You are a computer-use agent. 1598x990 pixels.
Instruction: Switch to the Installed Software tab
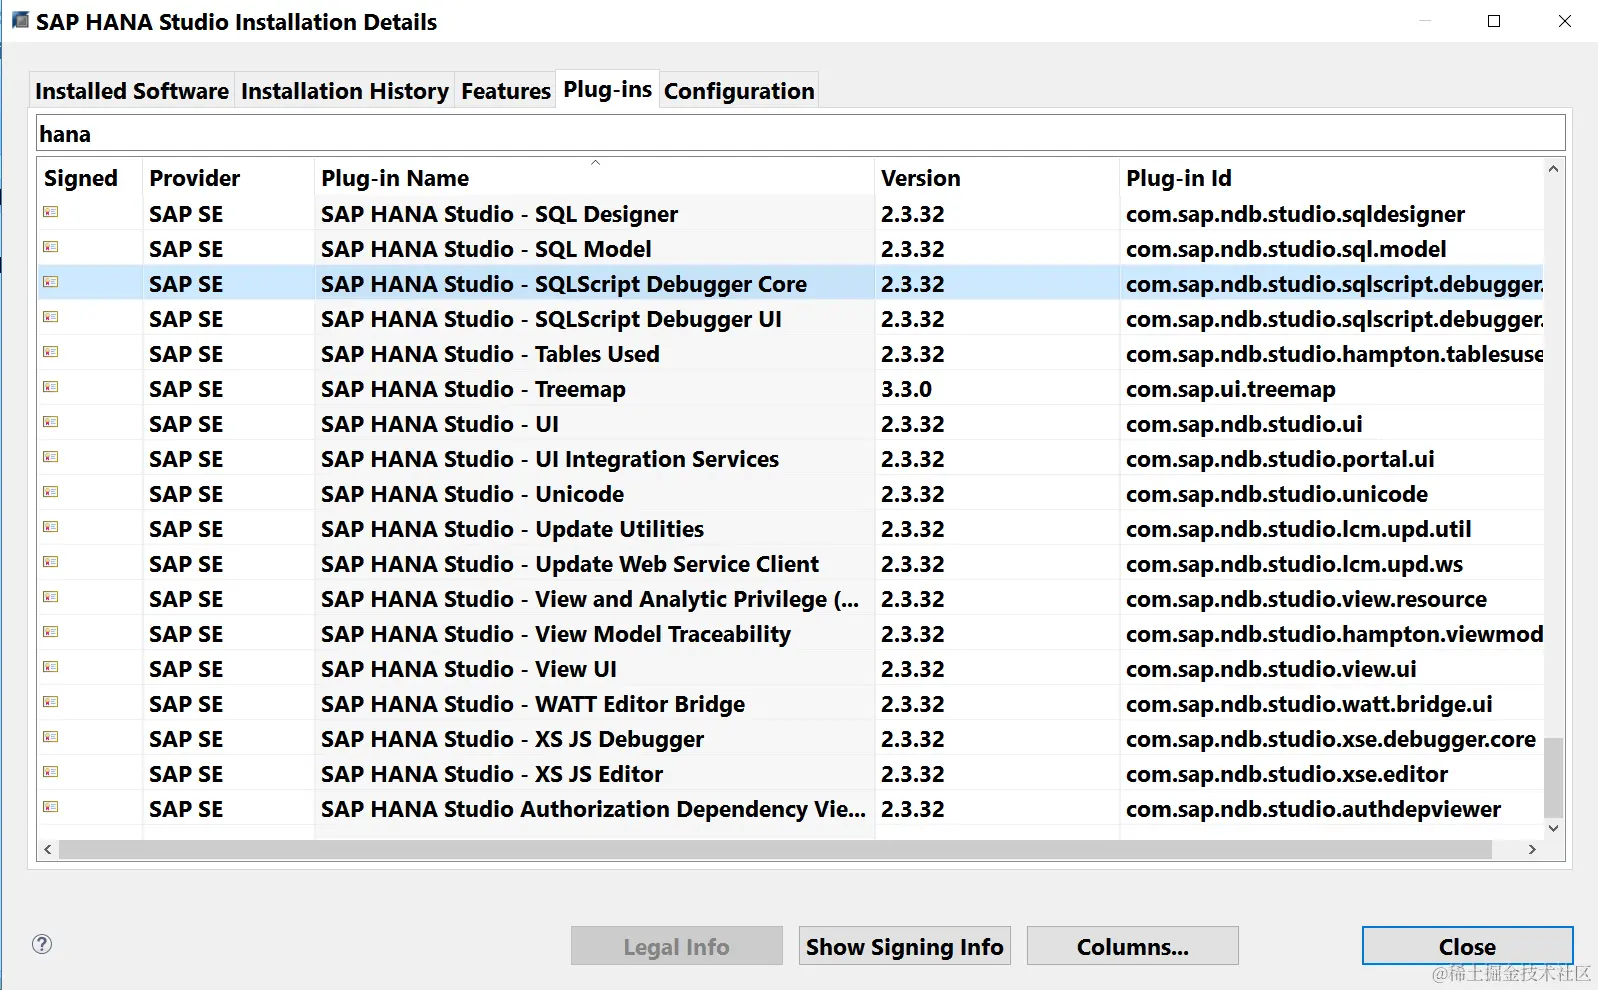pos(132,91)
